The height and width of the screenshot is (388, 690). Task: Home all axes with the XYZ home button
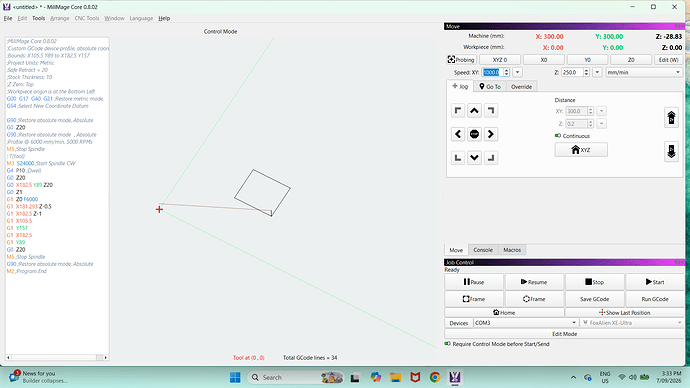581,150
